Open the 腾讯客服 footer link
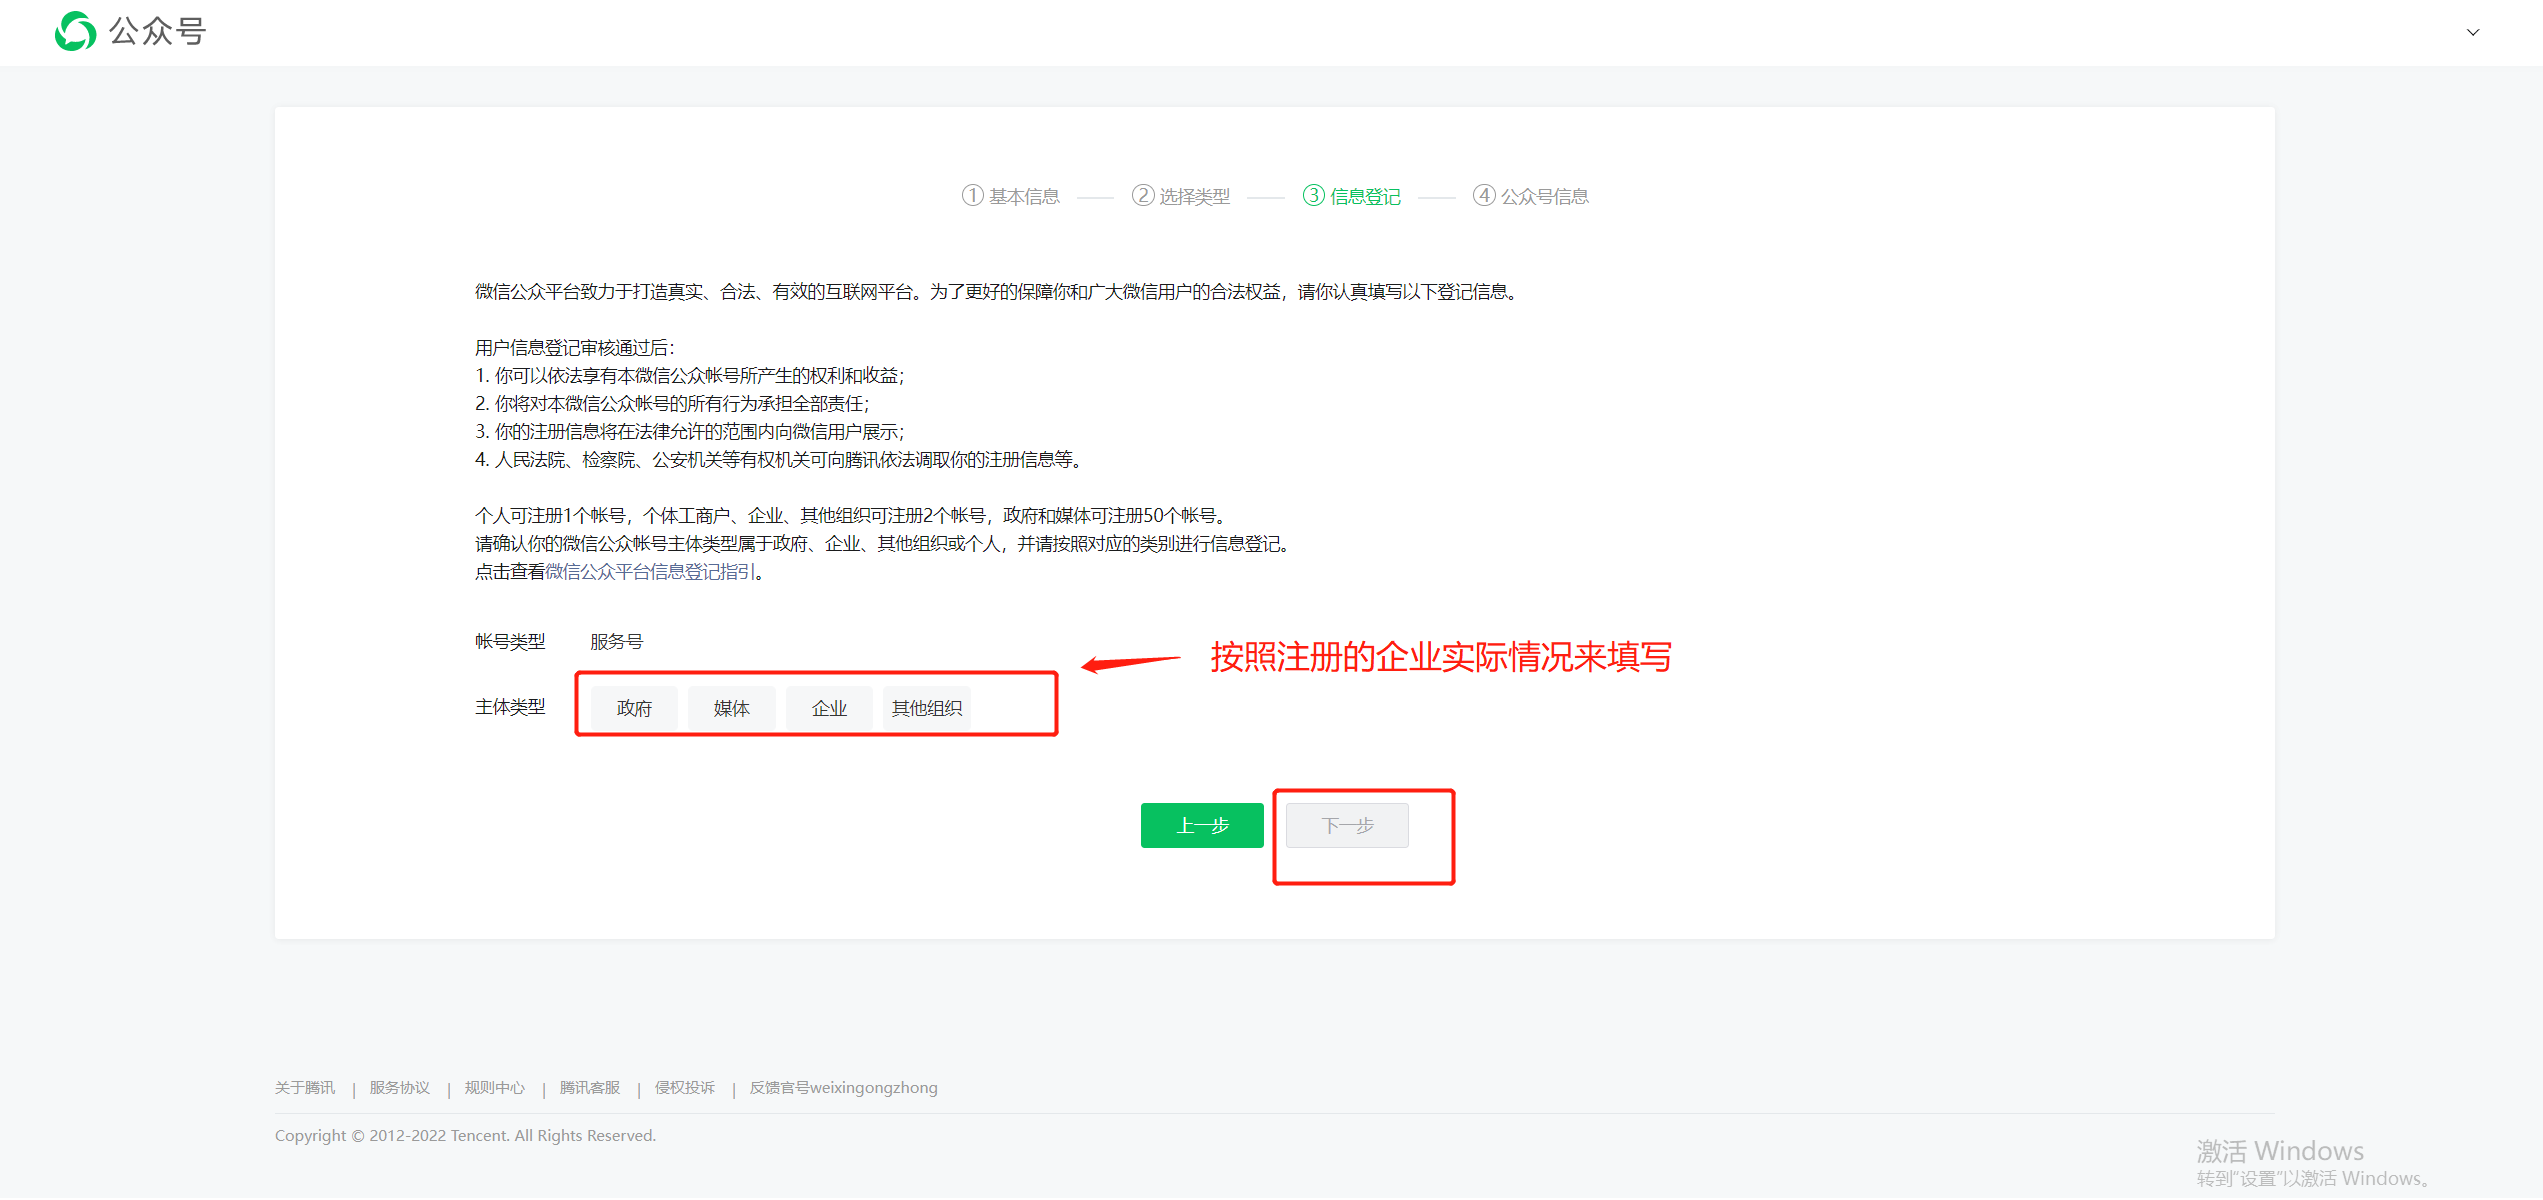 pyautogui.click(x=590, y=1088)
